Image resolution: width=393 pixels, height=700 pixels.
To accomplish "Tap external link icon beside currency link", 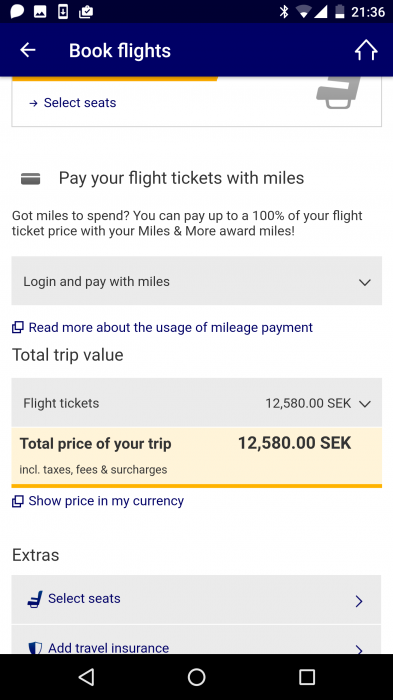I will 17,501.
